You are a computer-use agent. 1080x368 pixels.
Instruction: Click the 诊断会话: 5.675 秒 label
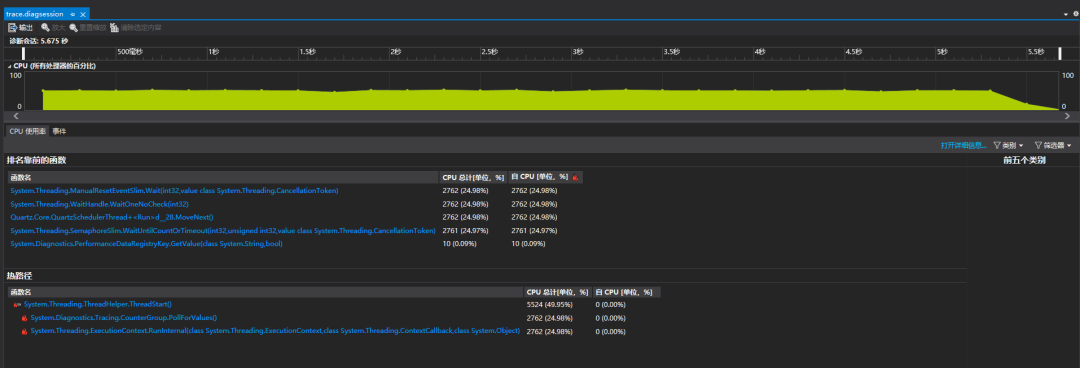point(39,41)
